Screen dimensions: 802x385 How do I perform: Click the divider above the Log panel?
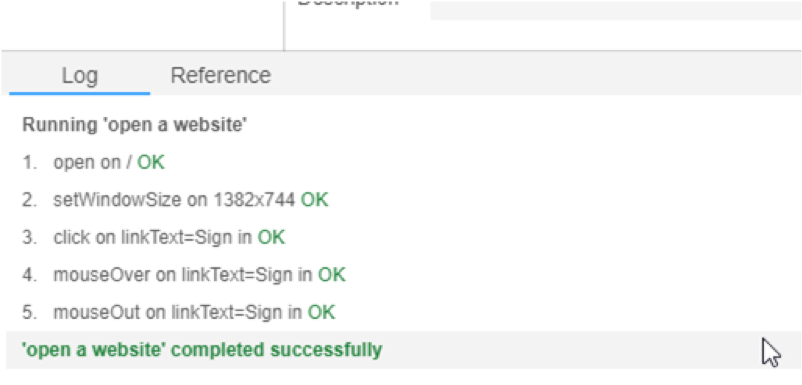401,51
